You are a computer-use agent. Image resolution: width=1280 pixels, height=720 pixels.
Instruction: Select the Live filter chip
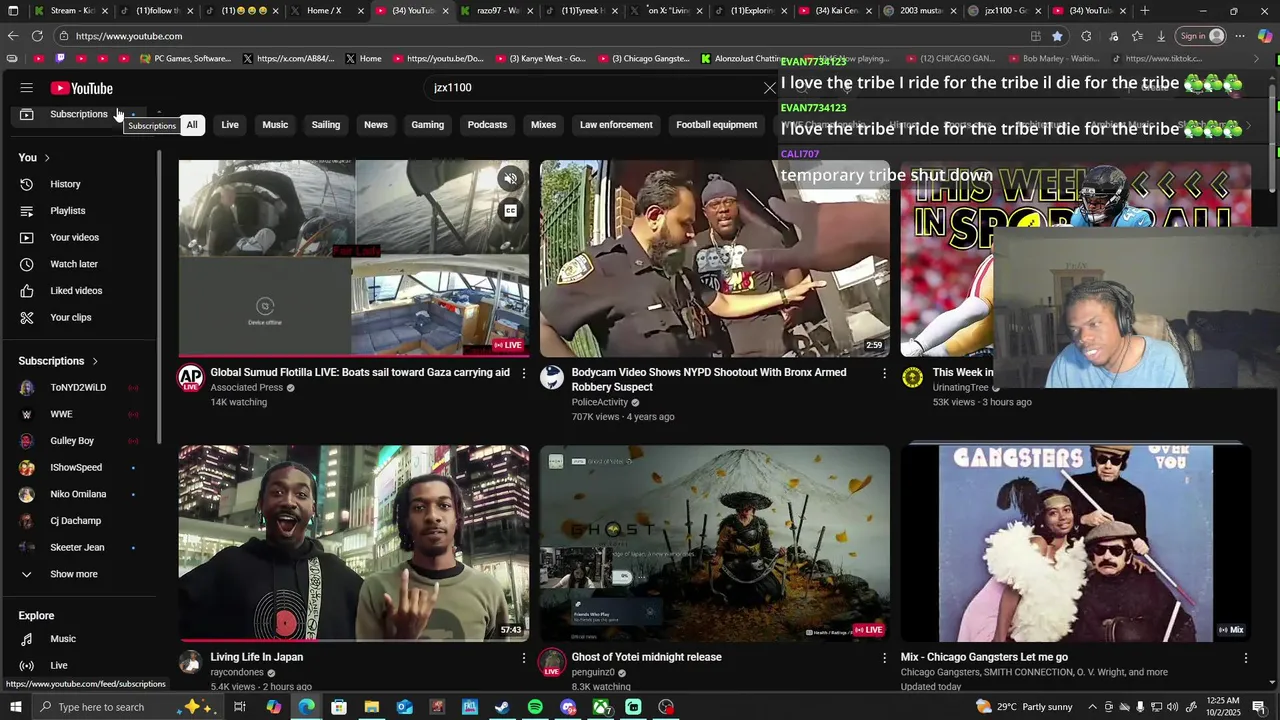(230, 125)
